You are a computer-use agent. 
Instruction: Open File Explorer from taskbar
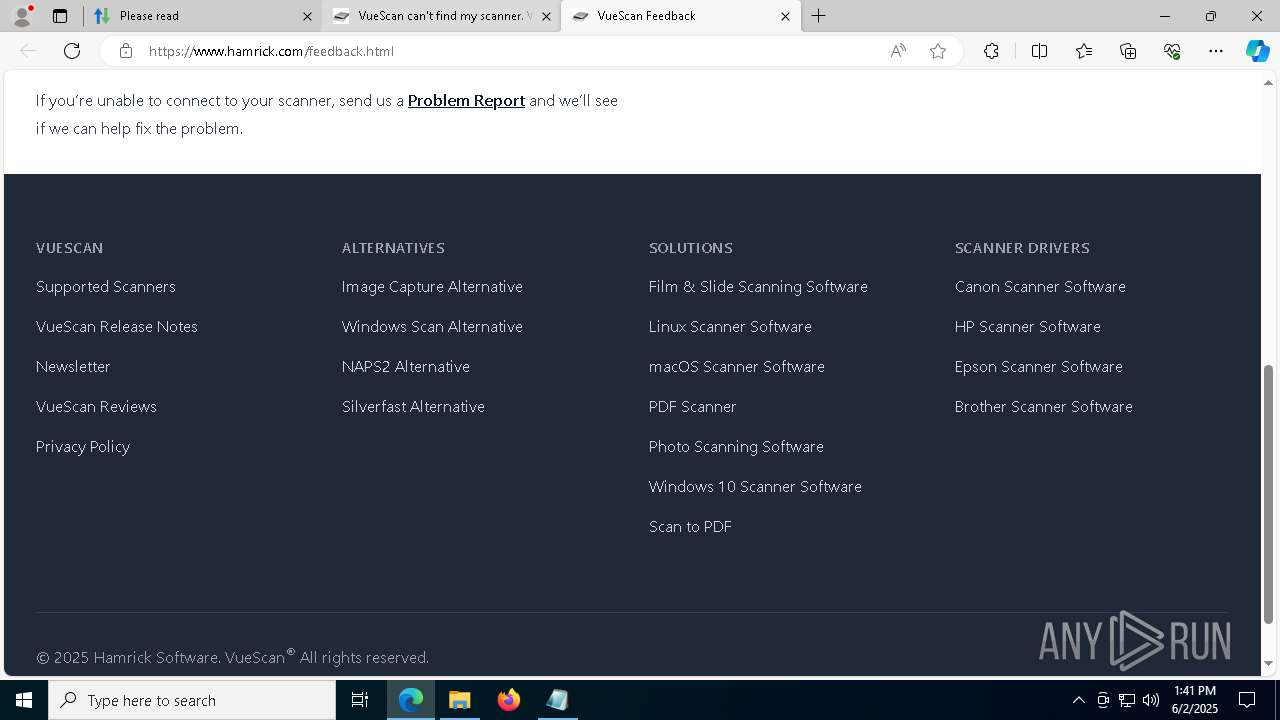coord(460,700)
